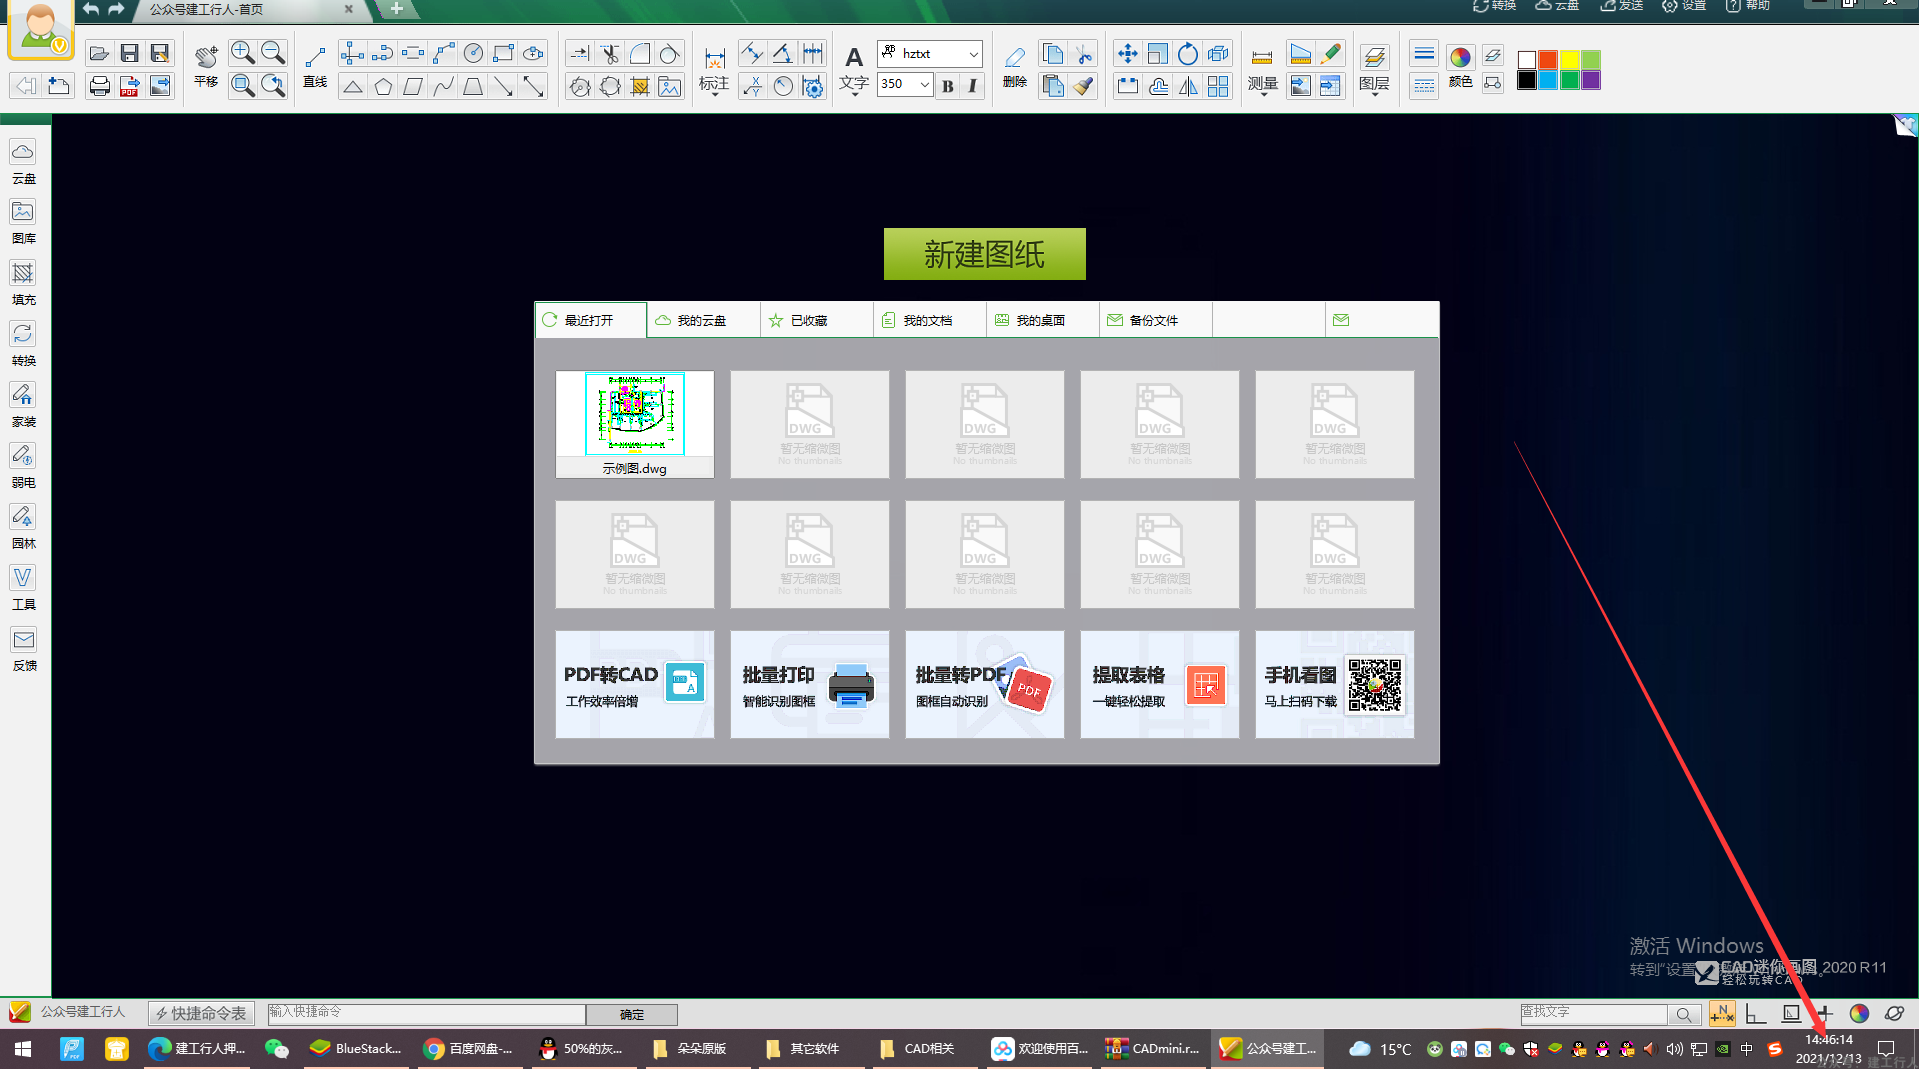Pick the purple color swatch
Screen dimensions: 1919x1069
coord(1591,80)
